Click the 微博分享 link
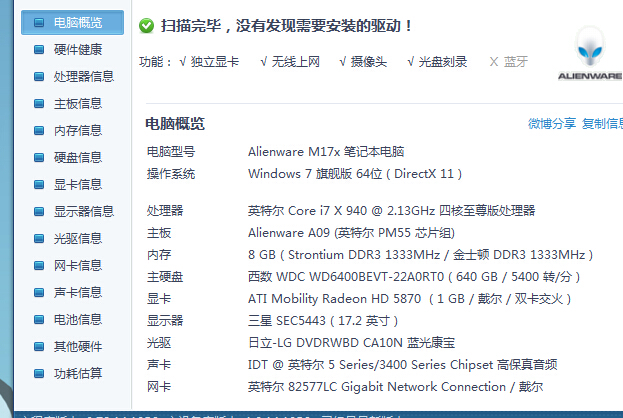Viewport: 623px width, 418px height. click(552, 124)
